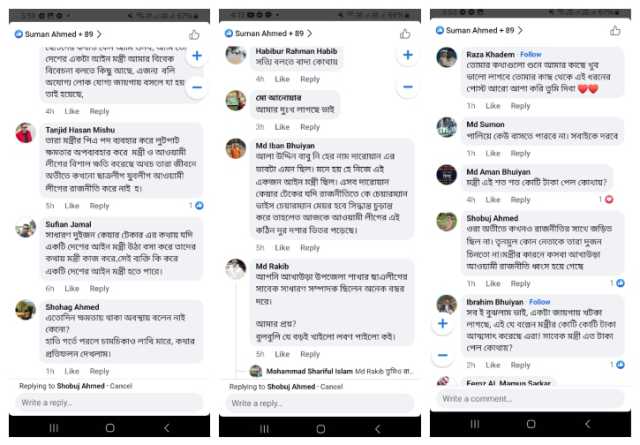
Task: Expand the 'Suman Ahmed + 89' reactions chevron in the middle screenshot
Action: click(x=309, y=33)
